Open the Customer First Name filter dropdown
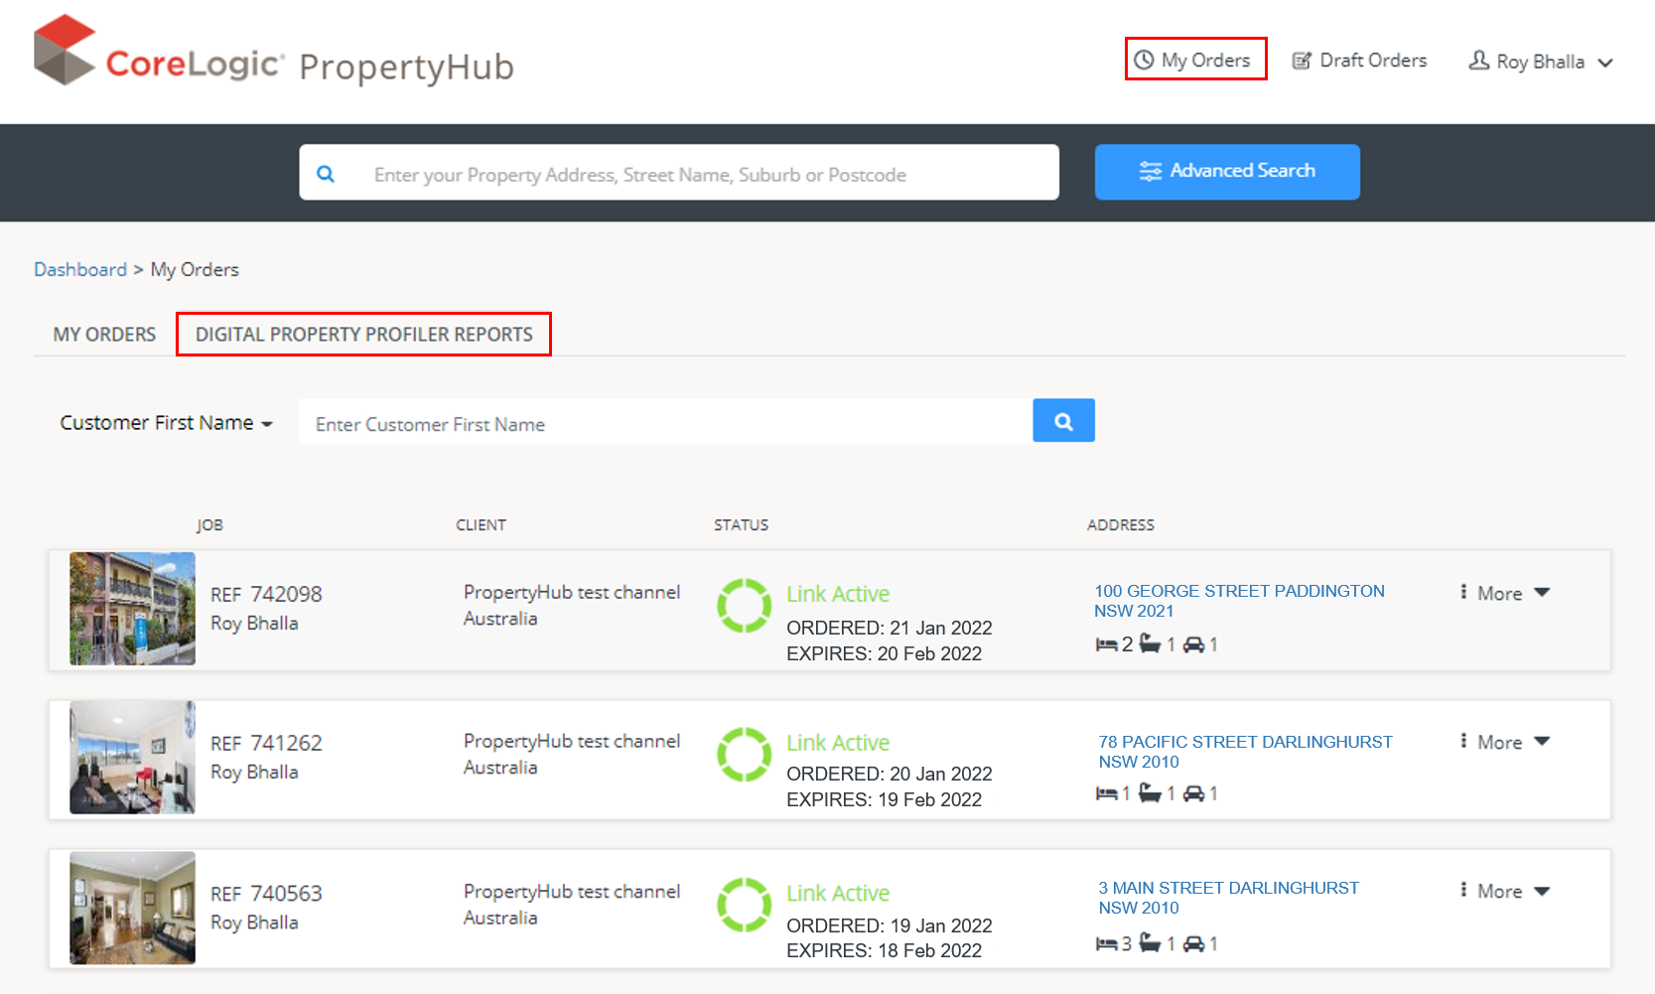 click(x=166, y=423)
